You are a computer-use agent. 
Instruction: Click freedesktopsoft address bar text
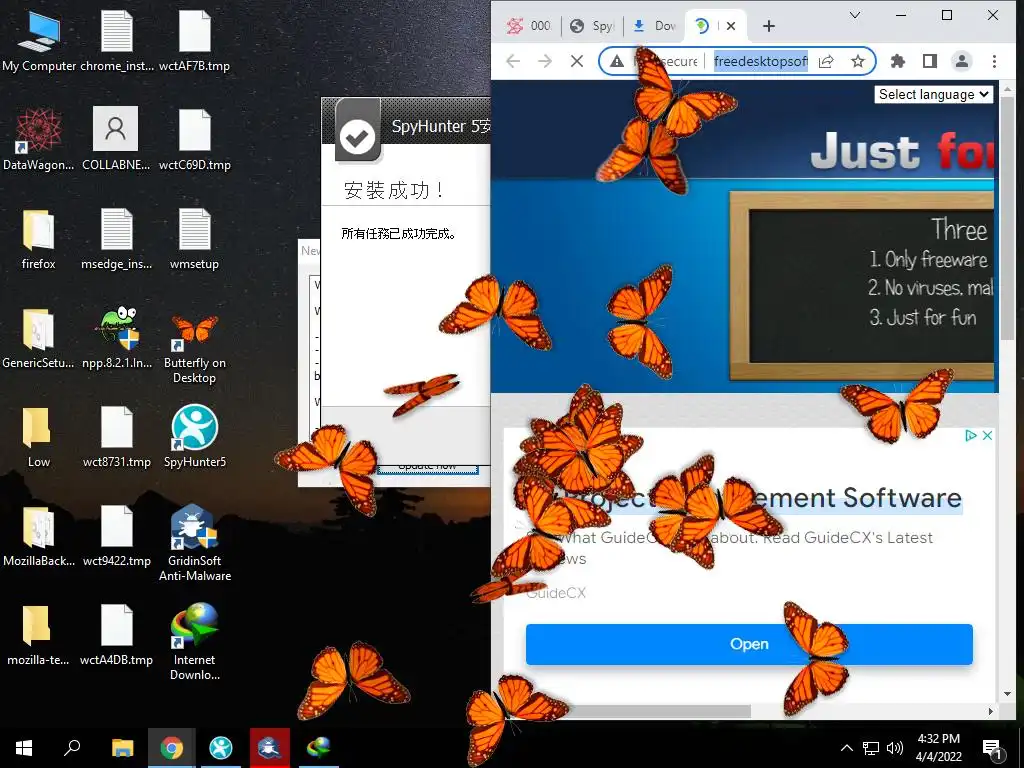761,61
